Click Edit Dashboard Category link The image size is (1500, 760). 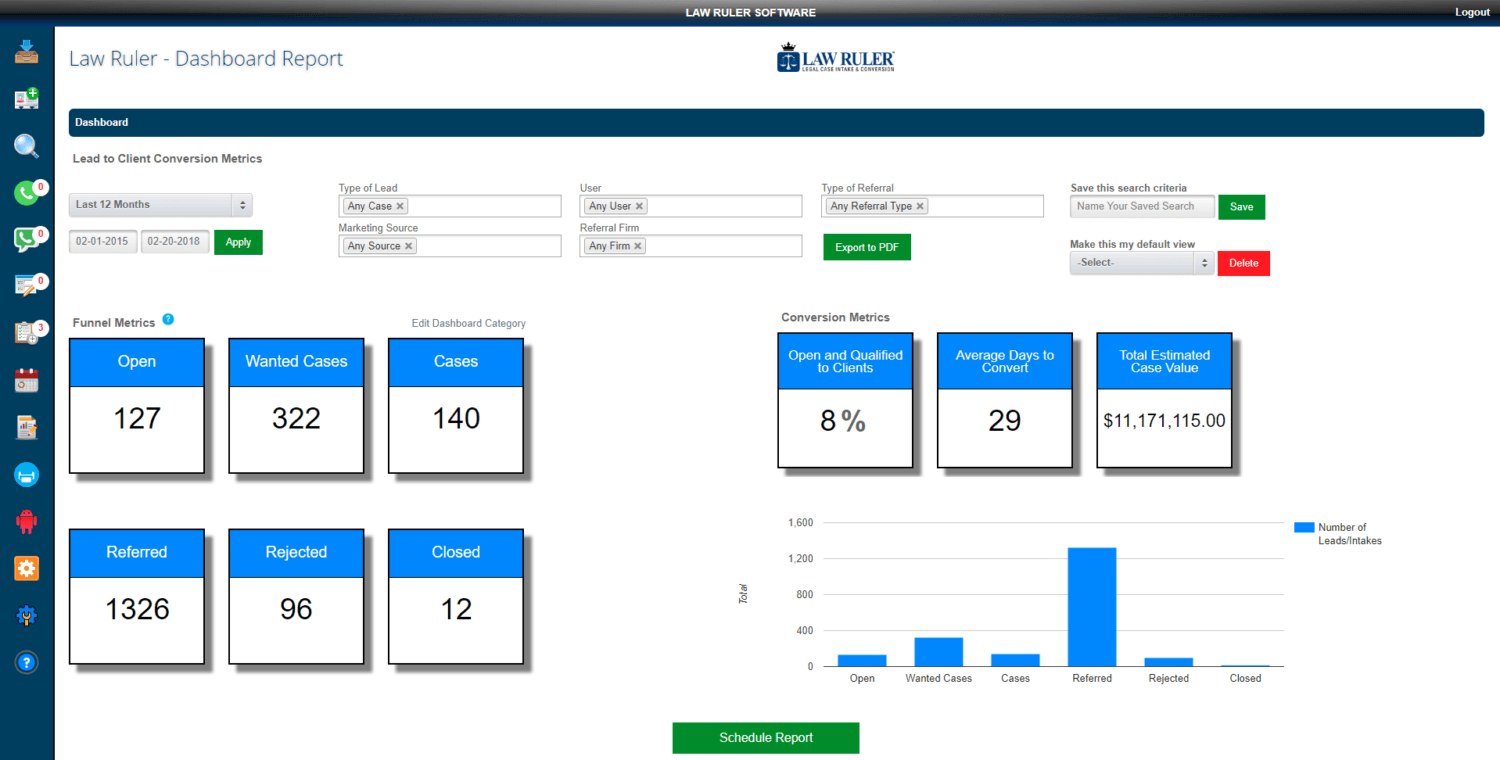pyautogui.click(x=469, y=323)
